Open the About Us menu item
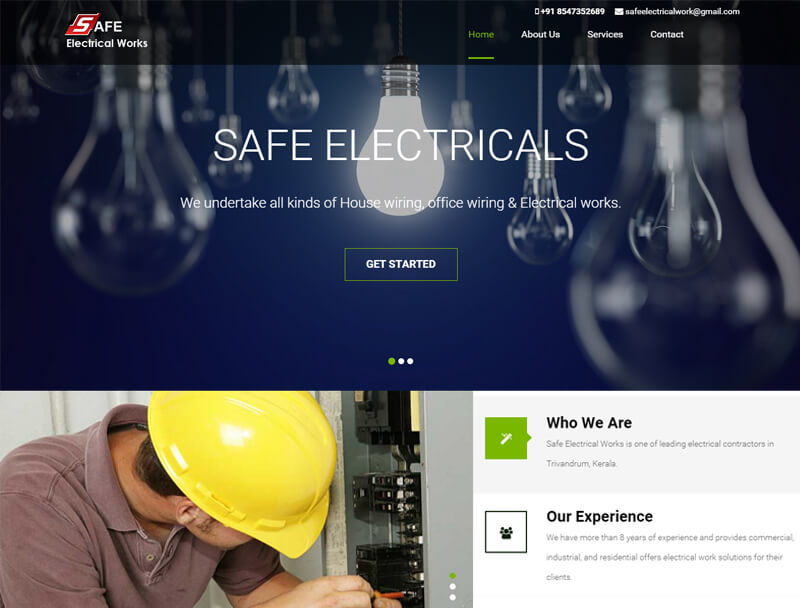 click(540, 34)
